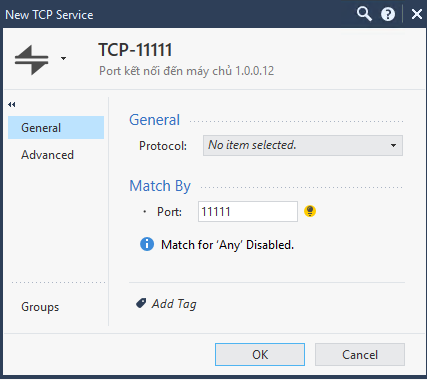
Task: Click the 'Protocol:' label
Action: tap(163, 146)
